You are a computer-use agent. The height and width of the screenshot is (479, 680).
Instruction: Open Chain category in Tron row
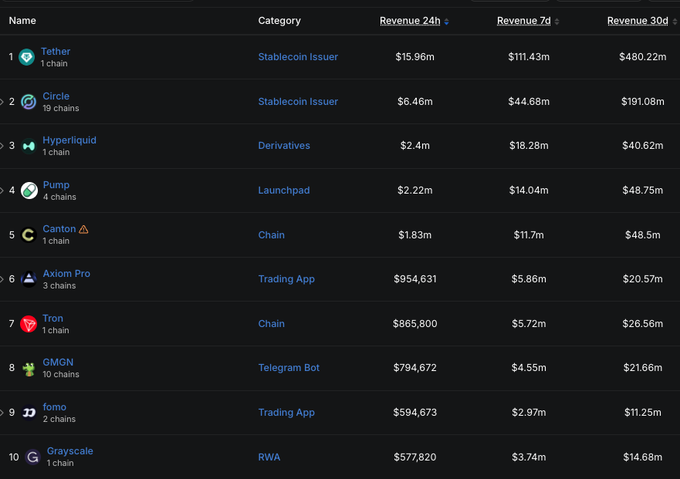(x=271, y=324)
